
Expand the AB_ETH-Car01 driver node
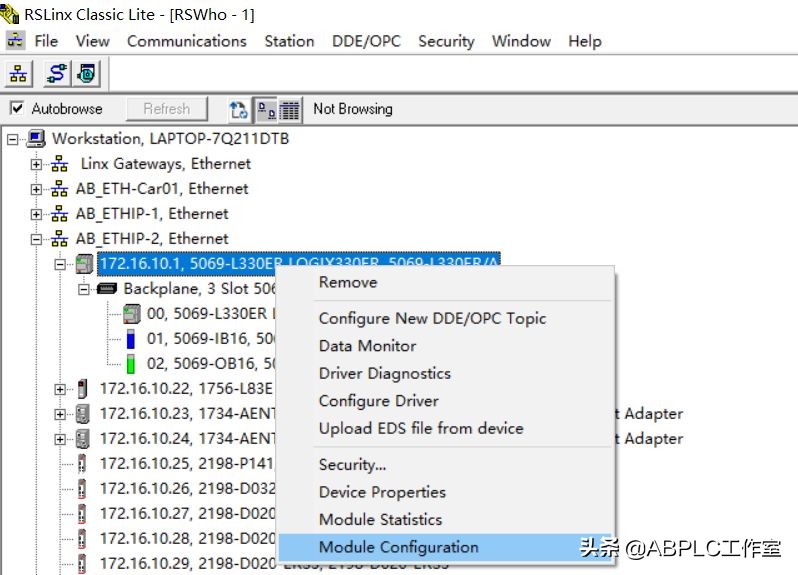[37, 189]
